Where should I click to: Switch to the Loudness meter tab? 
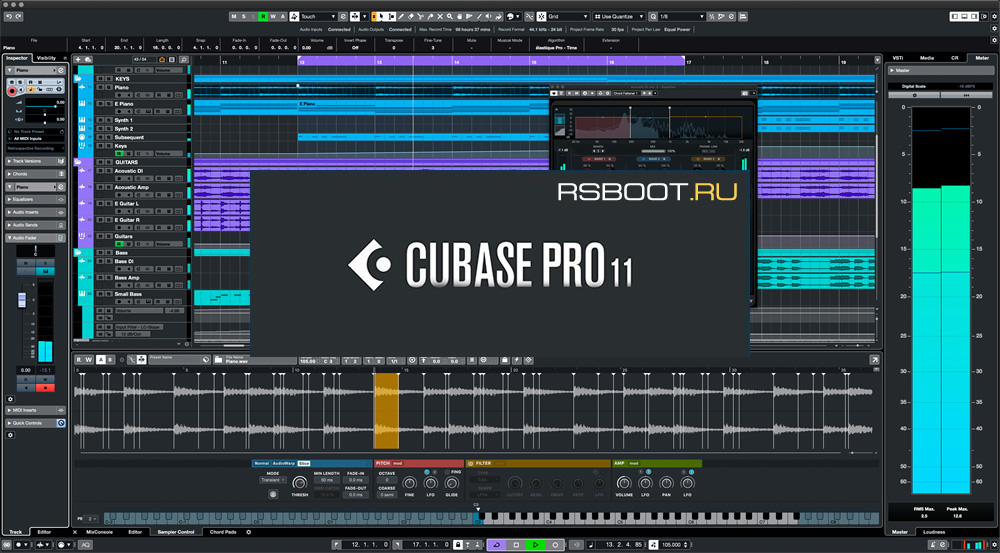click(934, 532)
